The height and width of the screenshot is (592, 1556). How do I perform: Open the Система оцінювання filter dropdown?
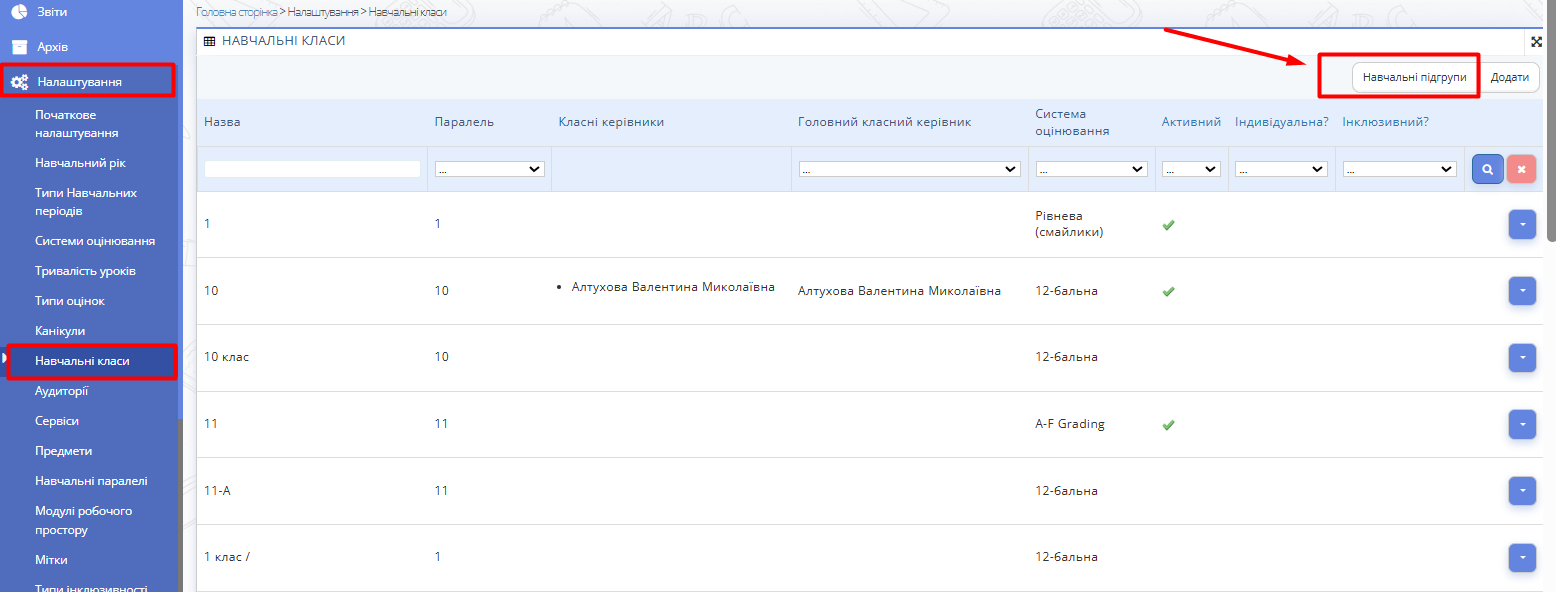1091,170
